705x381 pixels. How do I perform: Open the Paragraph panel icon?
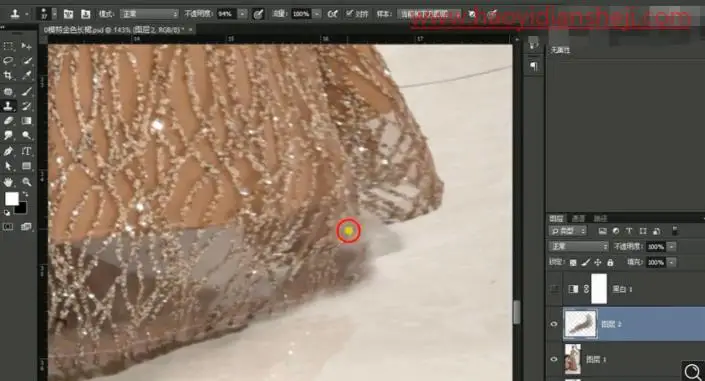pos(534,67)
